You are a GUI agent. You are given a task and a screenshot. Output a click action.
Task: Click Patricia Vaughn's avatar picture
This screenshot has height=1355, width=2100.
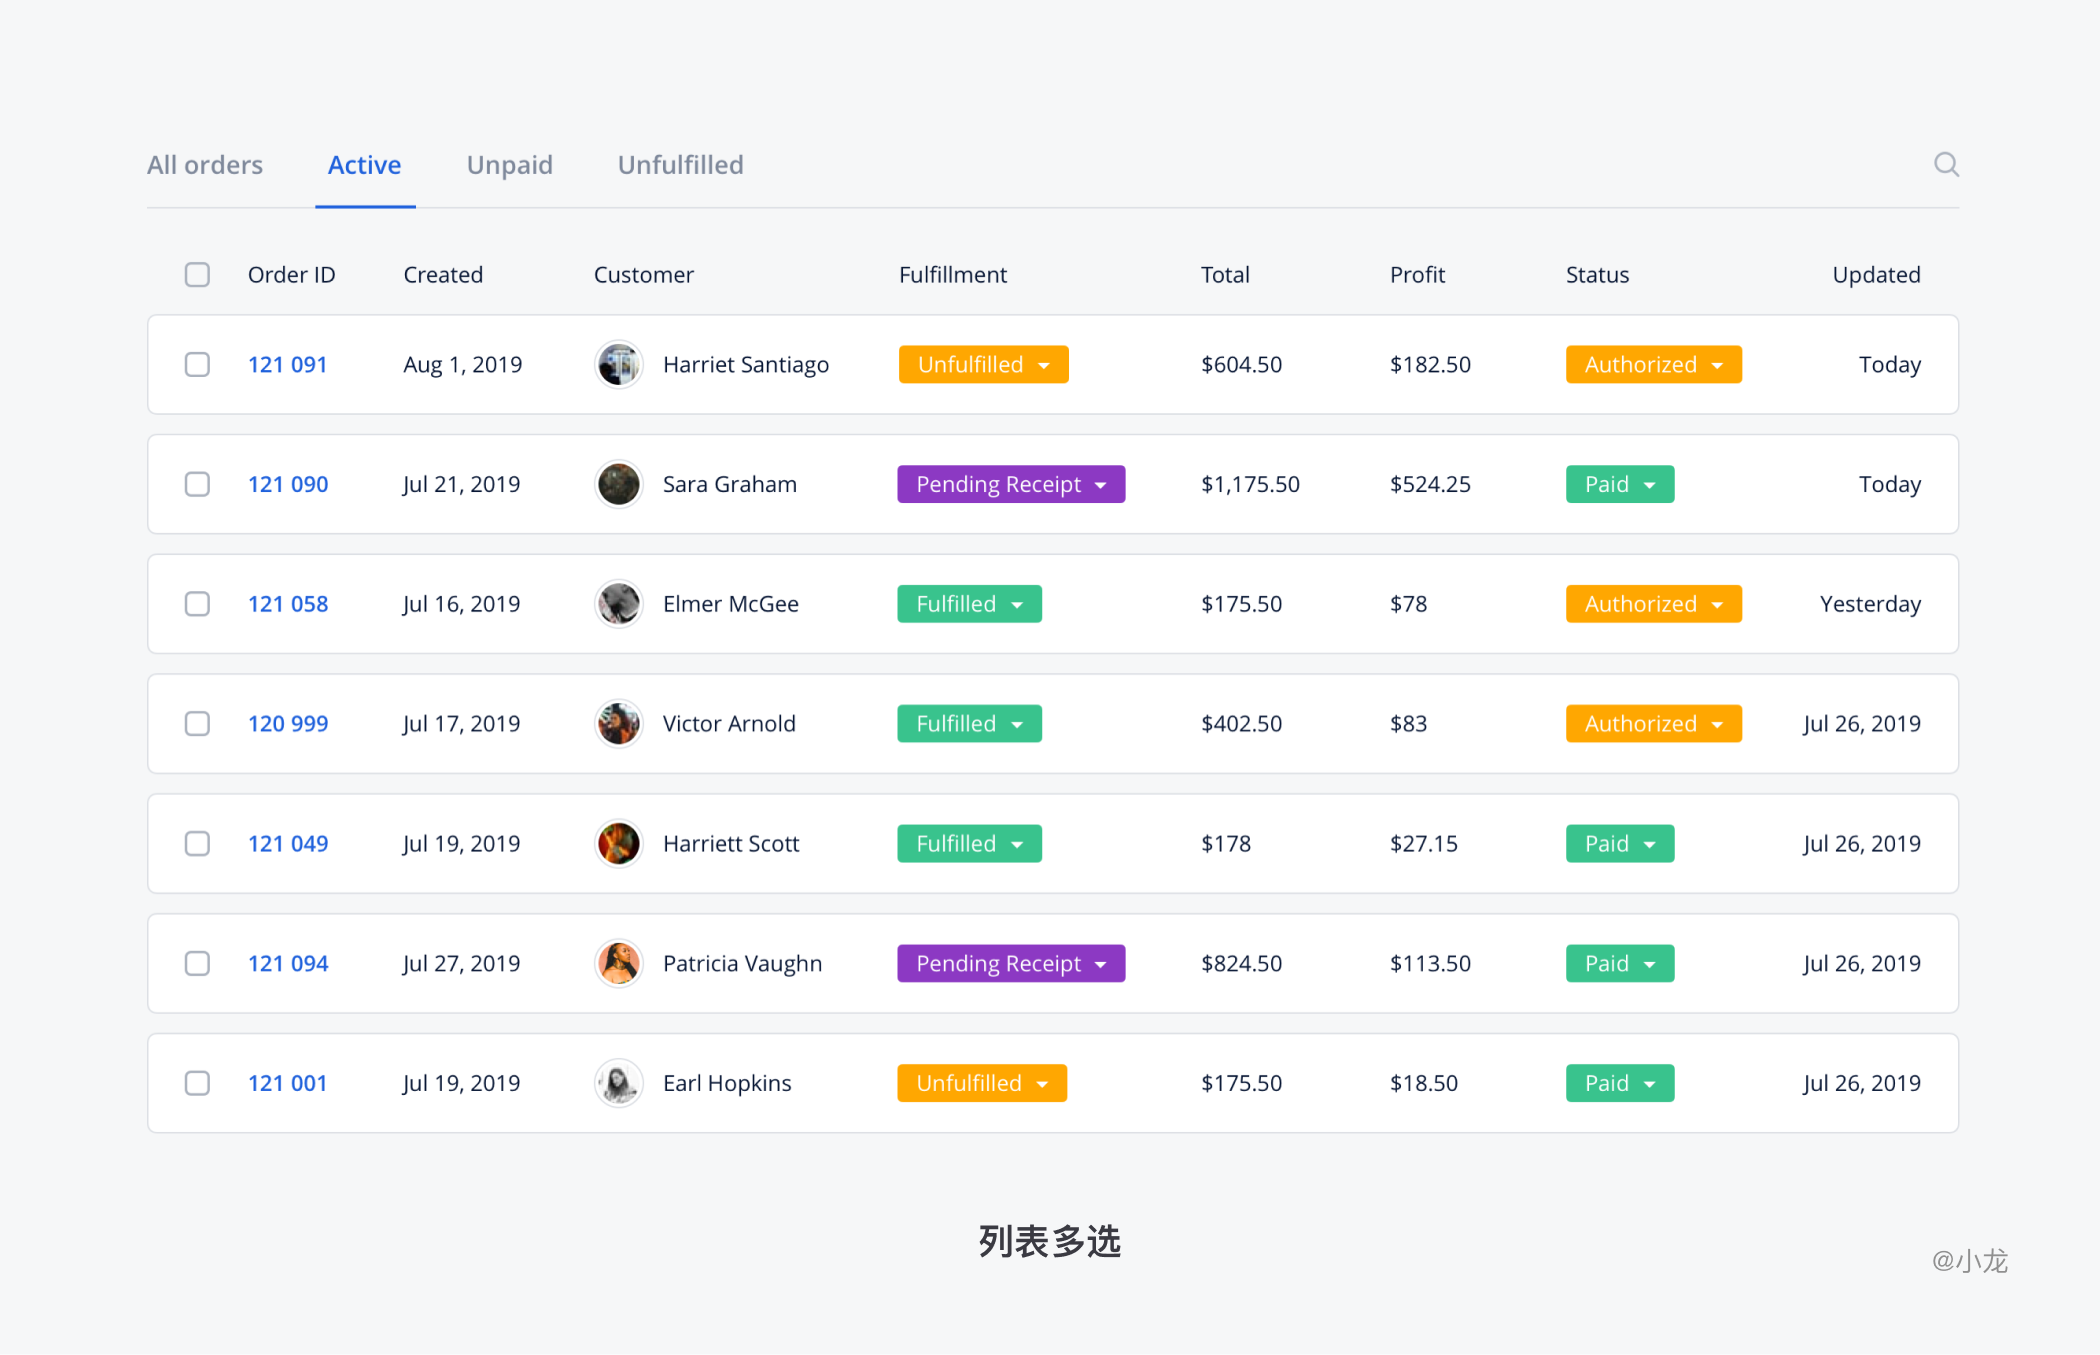tap(618, 964)
